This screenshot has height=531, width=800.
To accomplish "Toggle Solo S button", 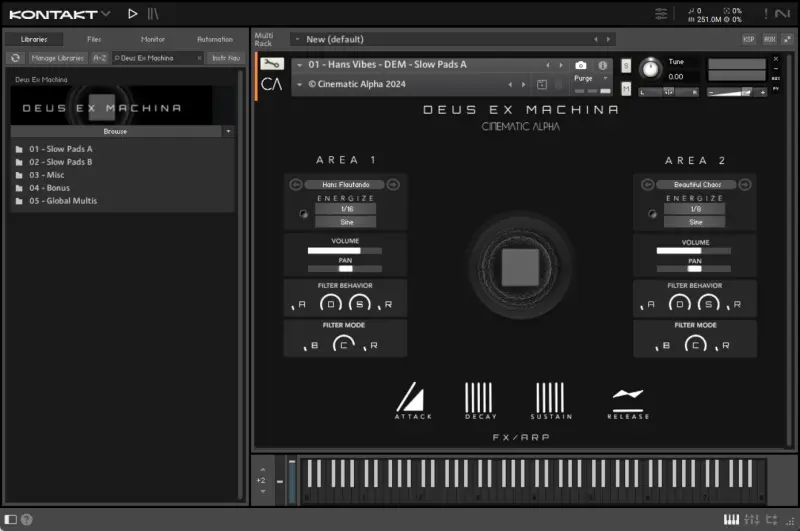I will click(626, 65).
